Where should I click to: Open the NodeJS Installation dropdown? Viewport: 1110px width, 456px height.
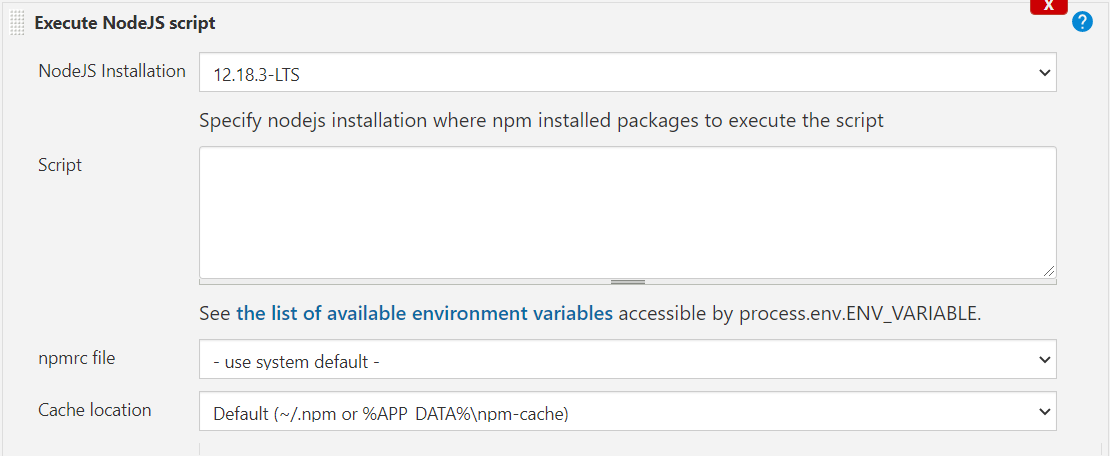coord(627,72)
